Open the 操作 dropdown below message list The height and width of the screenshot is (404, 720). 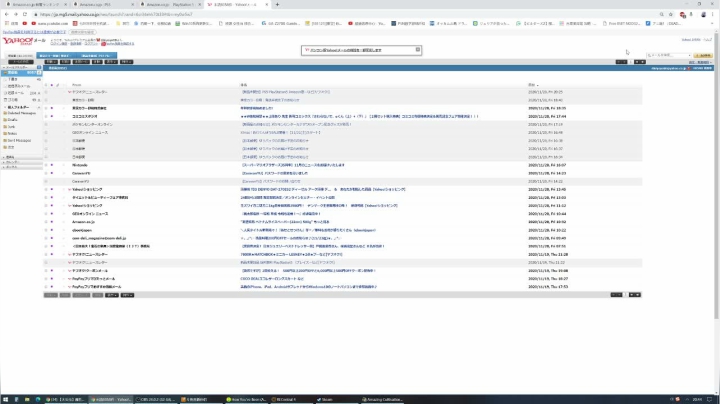pos(127,295)
